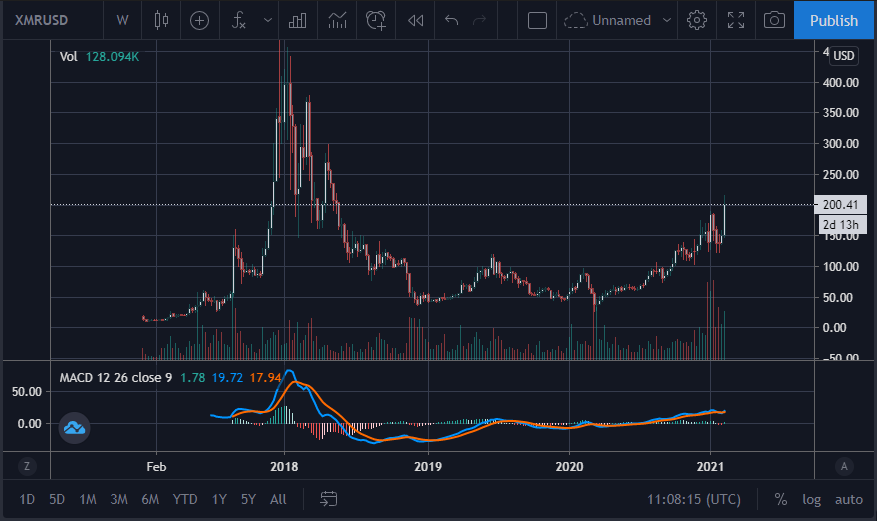Set range to 5D

(x=57, y=499)
